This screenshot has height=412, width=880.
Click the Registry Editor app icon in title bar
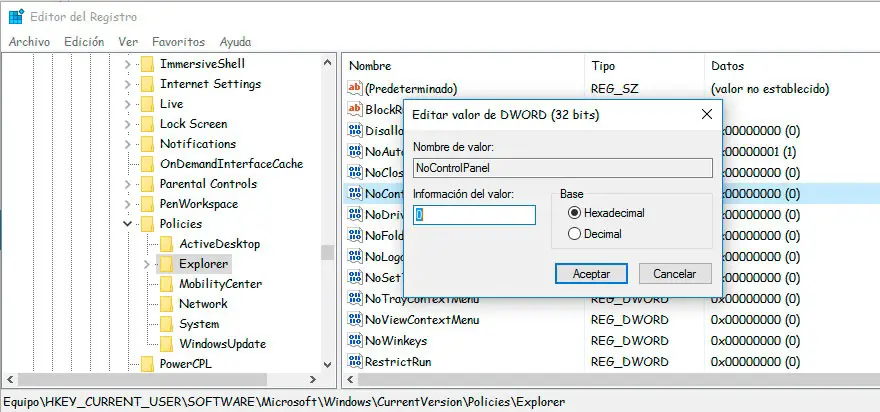click(x=16, y=16)
